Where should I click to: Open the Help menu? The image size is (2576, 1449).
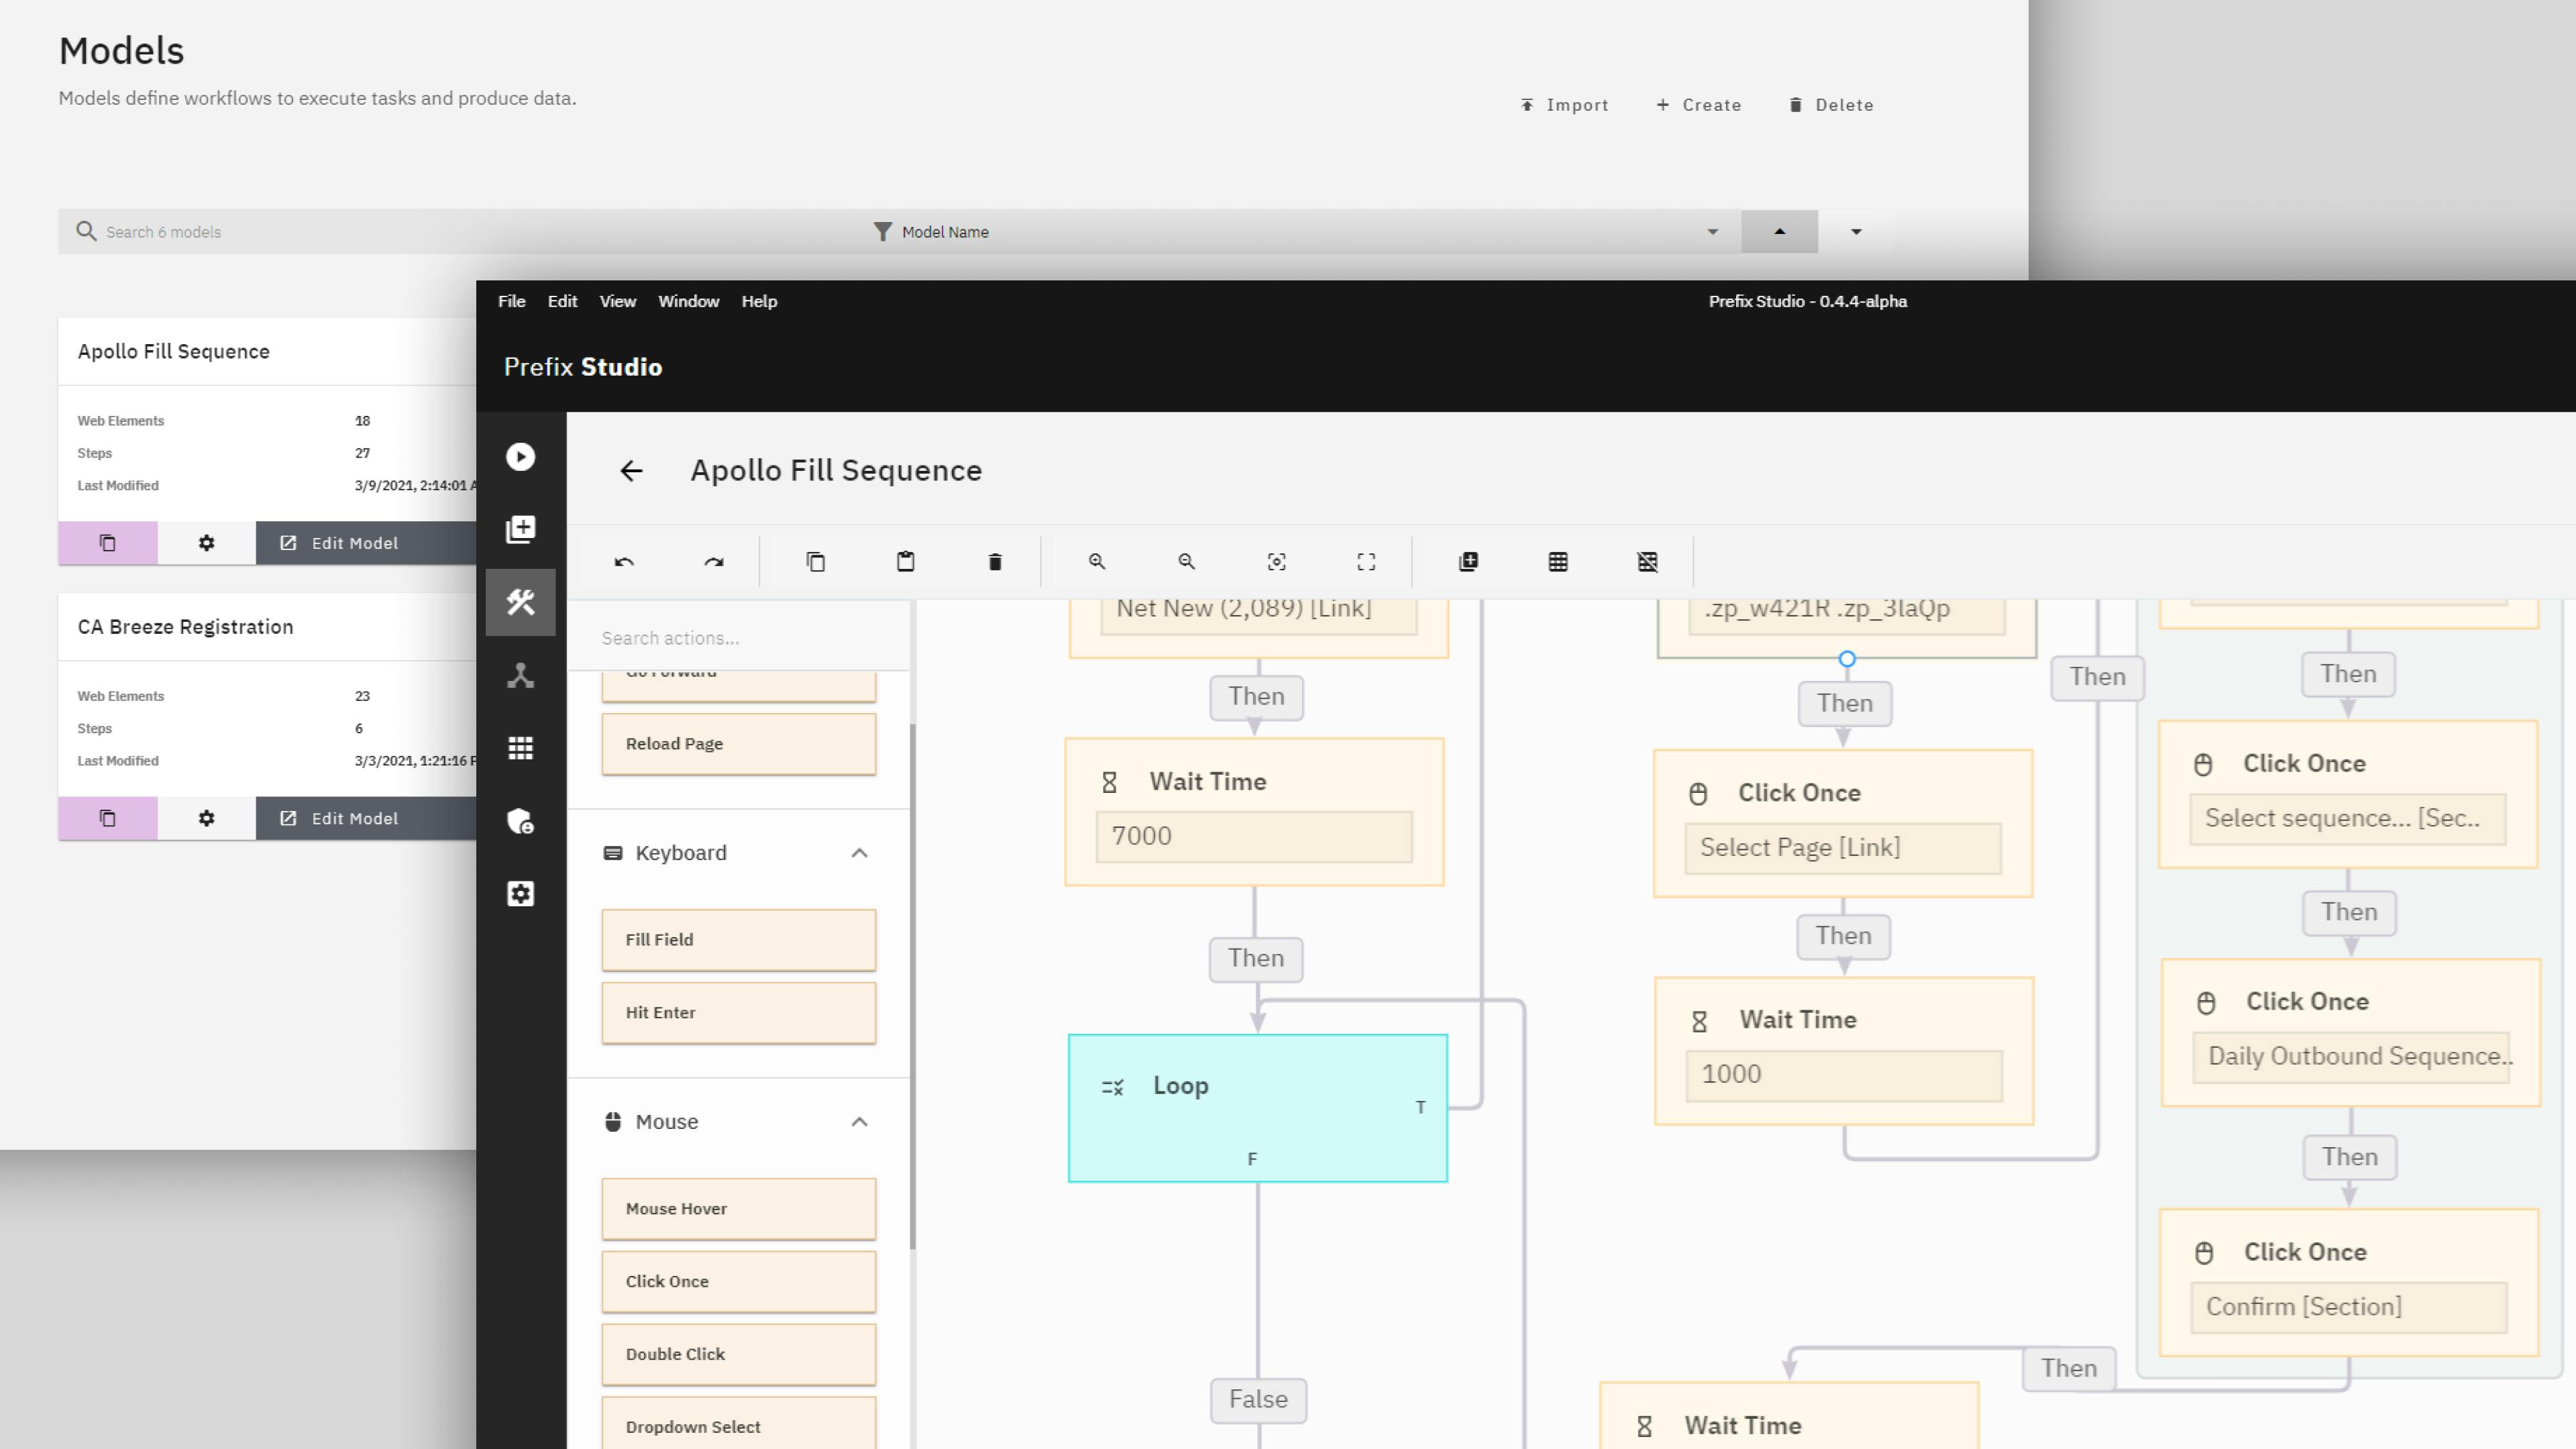pyautogui.click(x=759, y=301)
